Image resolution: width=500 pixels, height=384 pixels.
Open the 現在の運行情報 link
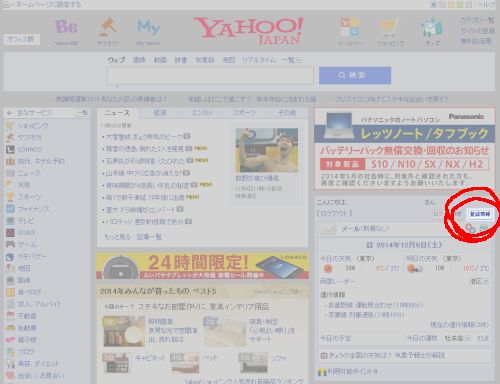459,324
